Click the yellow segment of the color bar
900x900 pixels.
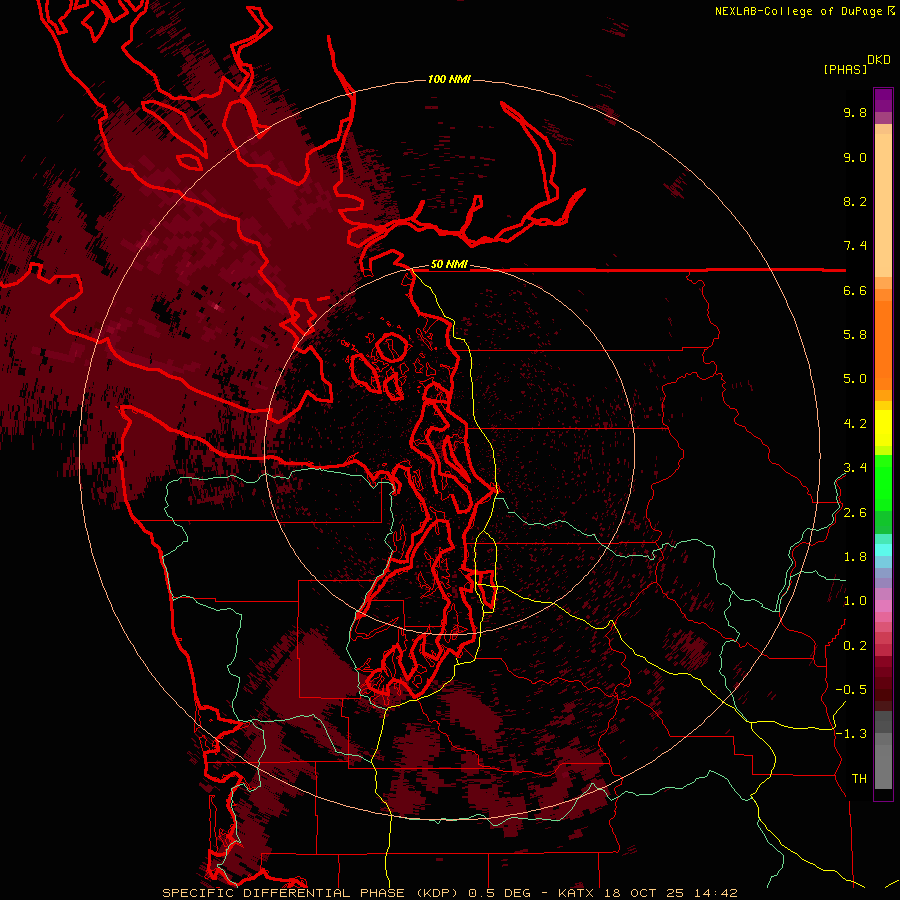tap(883, 428)
